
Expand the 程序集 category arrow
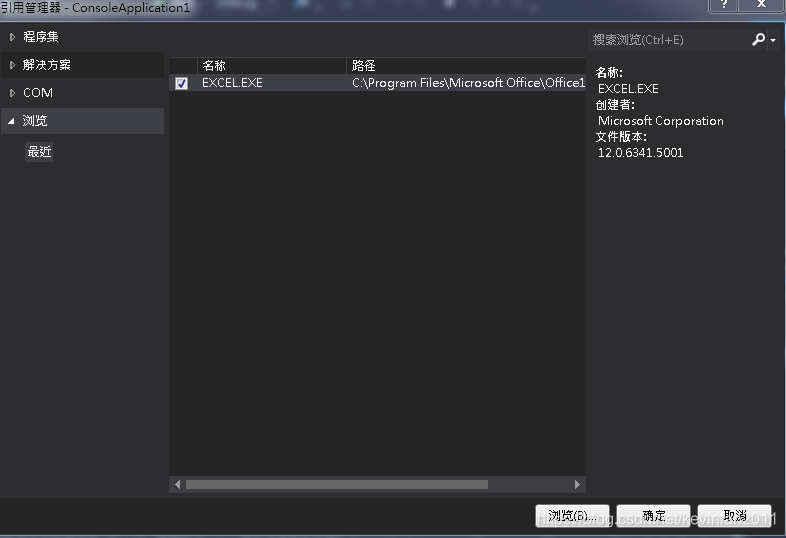tap(12, 37)
